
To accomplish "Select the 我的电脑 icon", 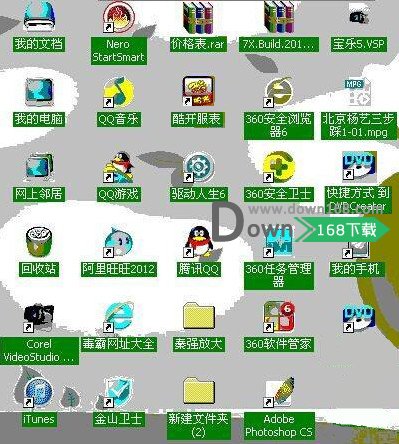I will tap(38, 92).
